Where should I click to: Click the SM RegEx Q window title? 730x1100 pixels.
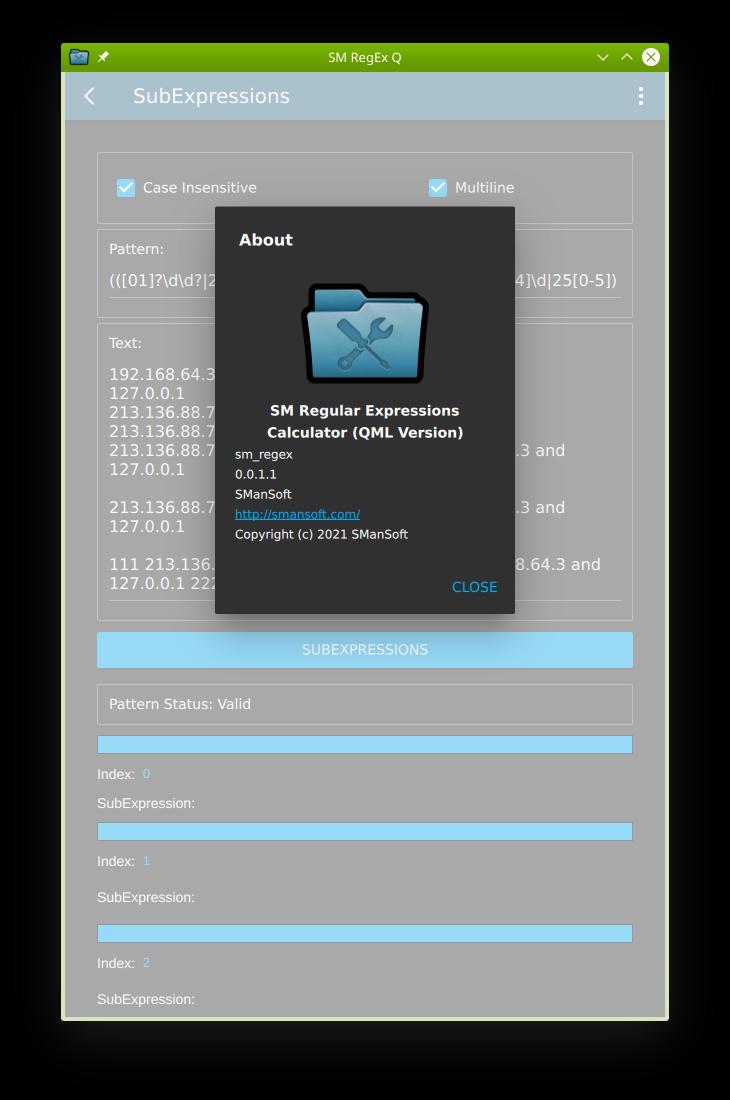pyautogui.click(x=365, y=58)
